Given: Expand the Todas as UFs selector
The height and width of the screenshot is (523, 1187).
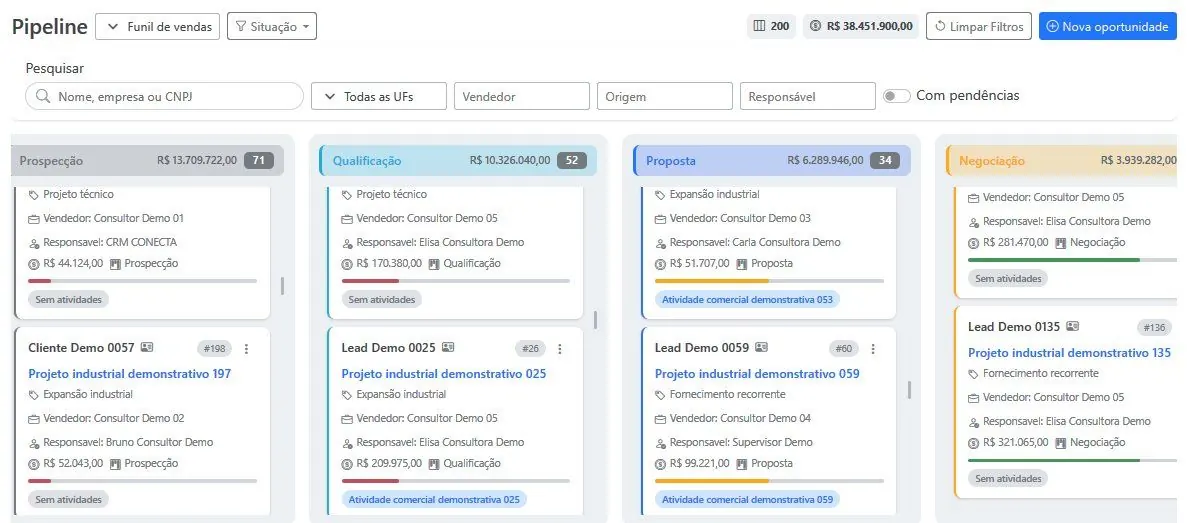Looking at the screenshot, I should 379,96.
